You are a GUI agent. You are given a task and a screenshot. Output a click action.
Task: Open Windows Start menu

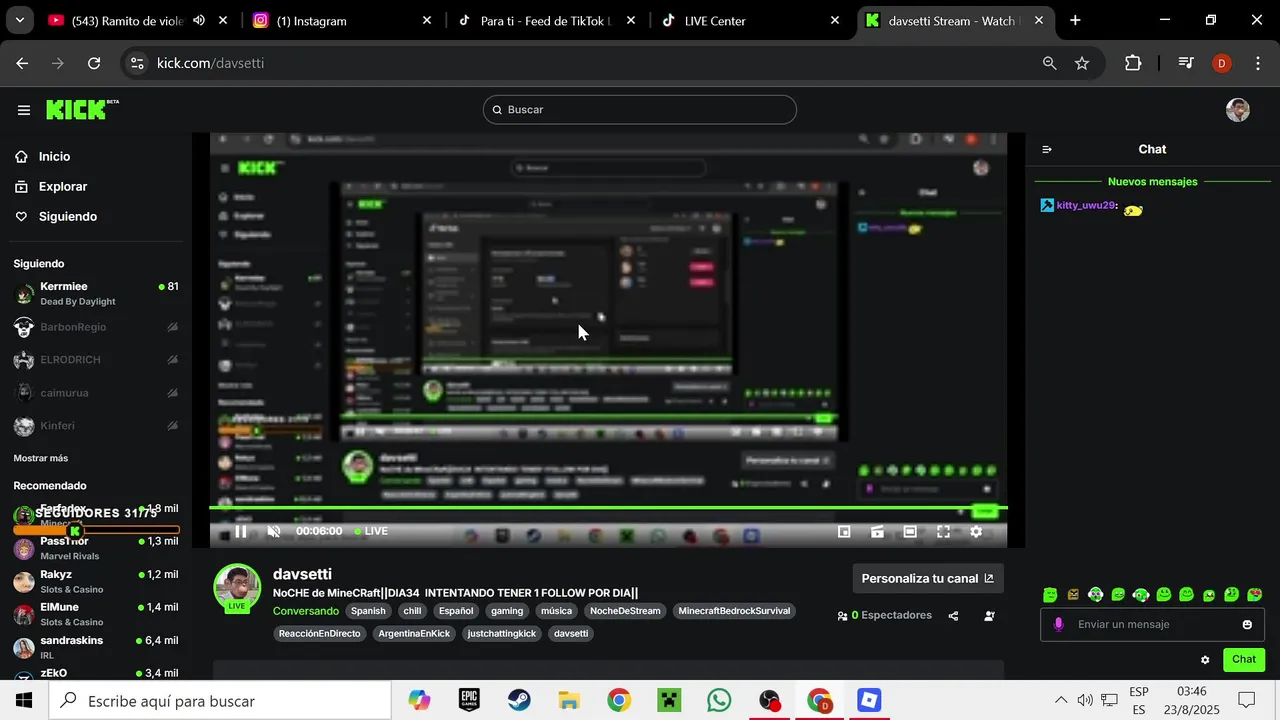[x=24, y=701]
